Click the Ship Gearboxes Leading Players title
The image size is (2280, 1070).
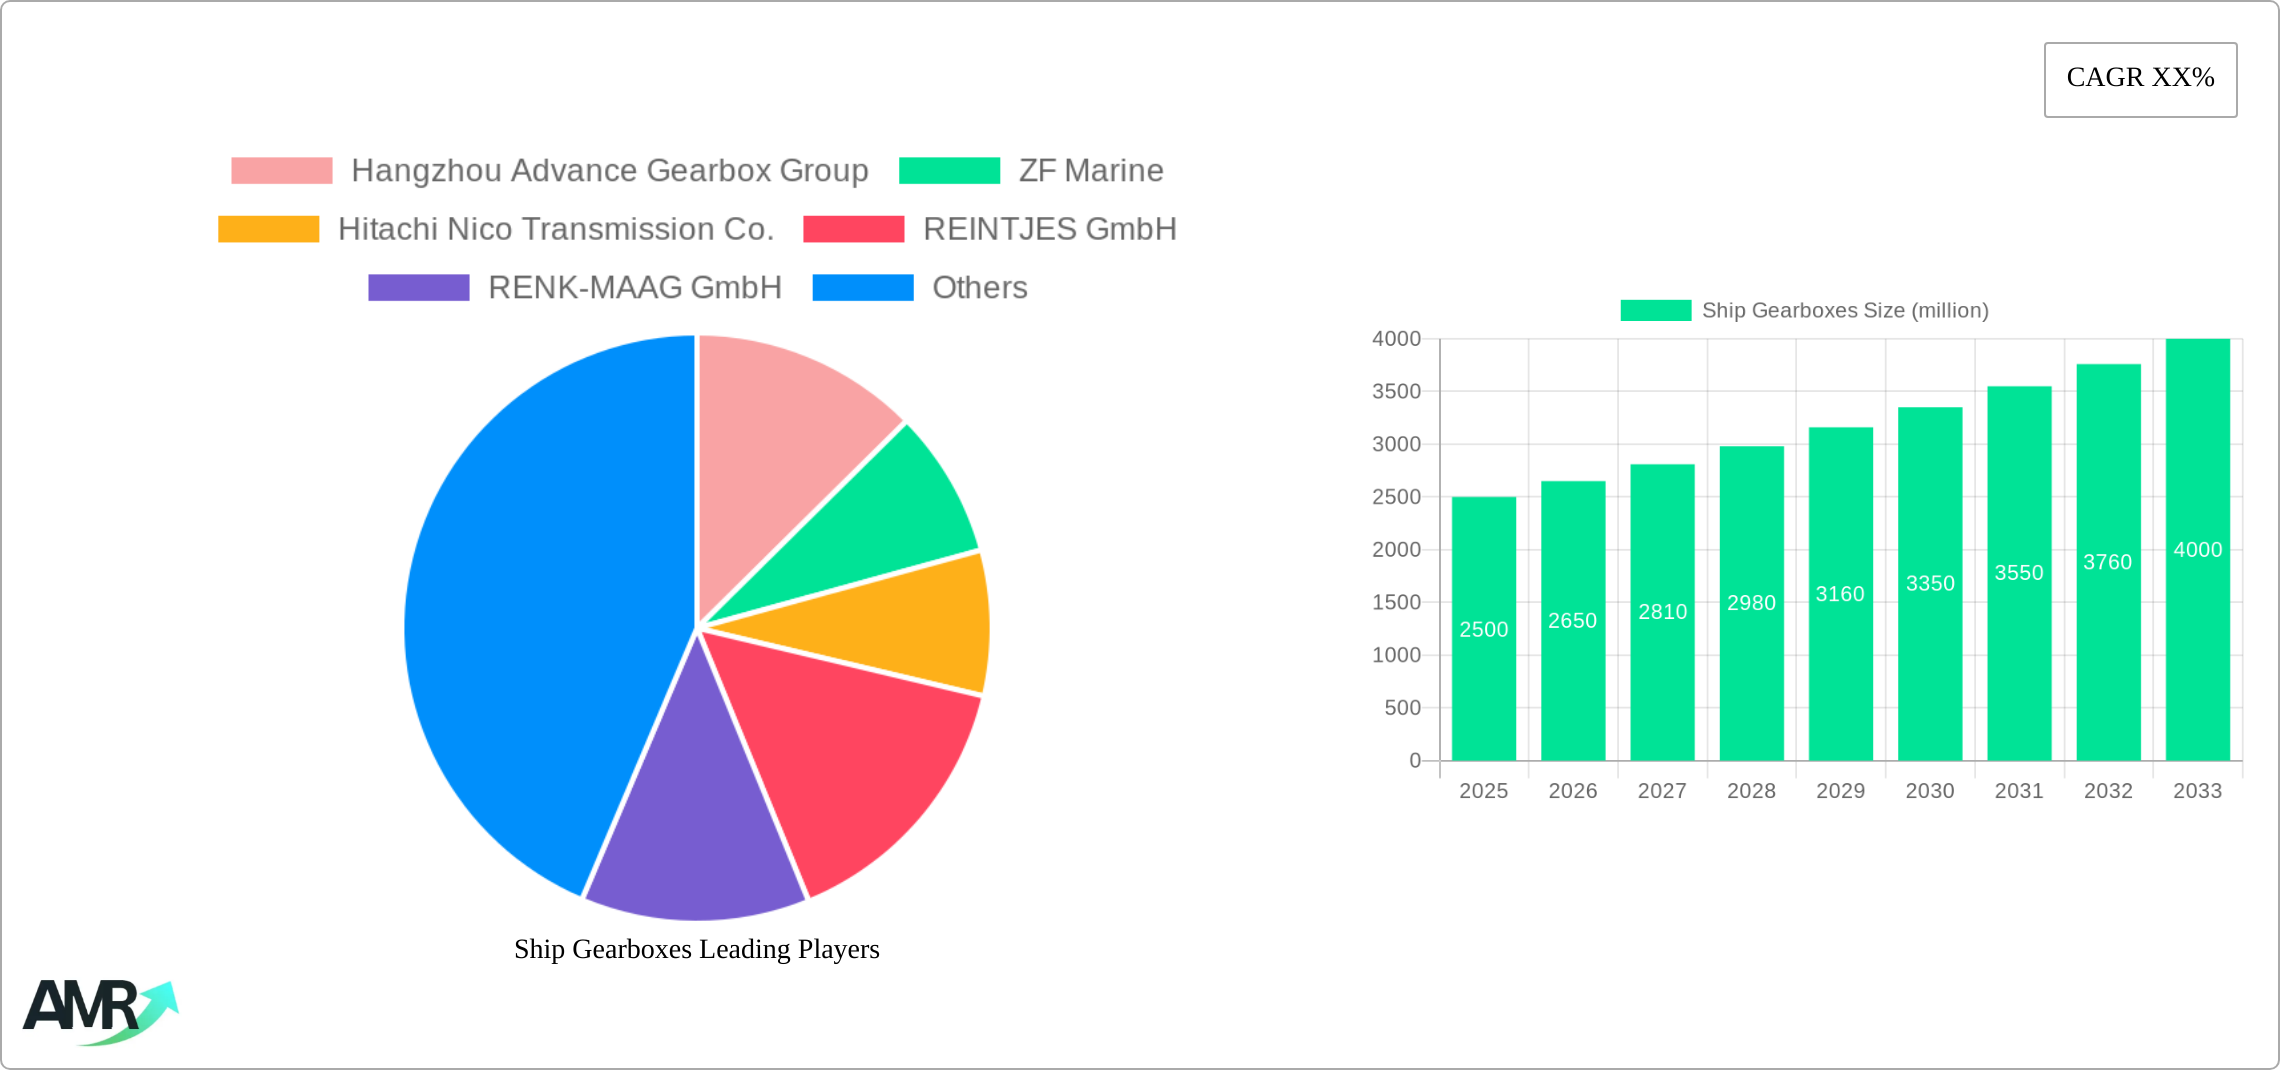click(695, 950)
